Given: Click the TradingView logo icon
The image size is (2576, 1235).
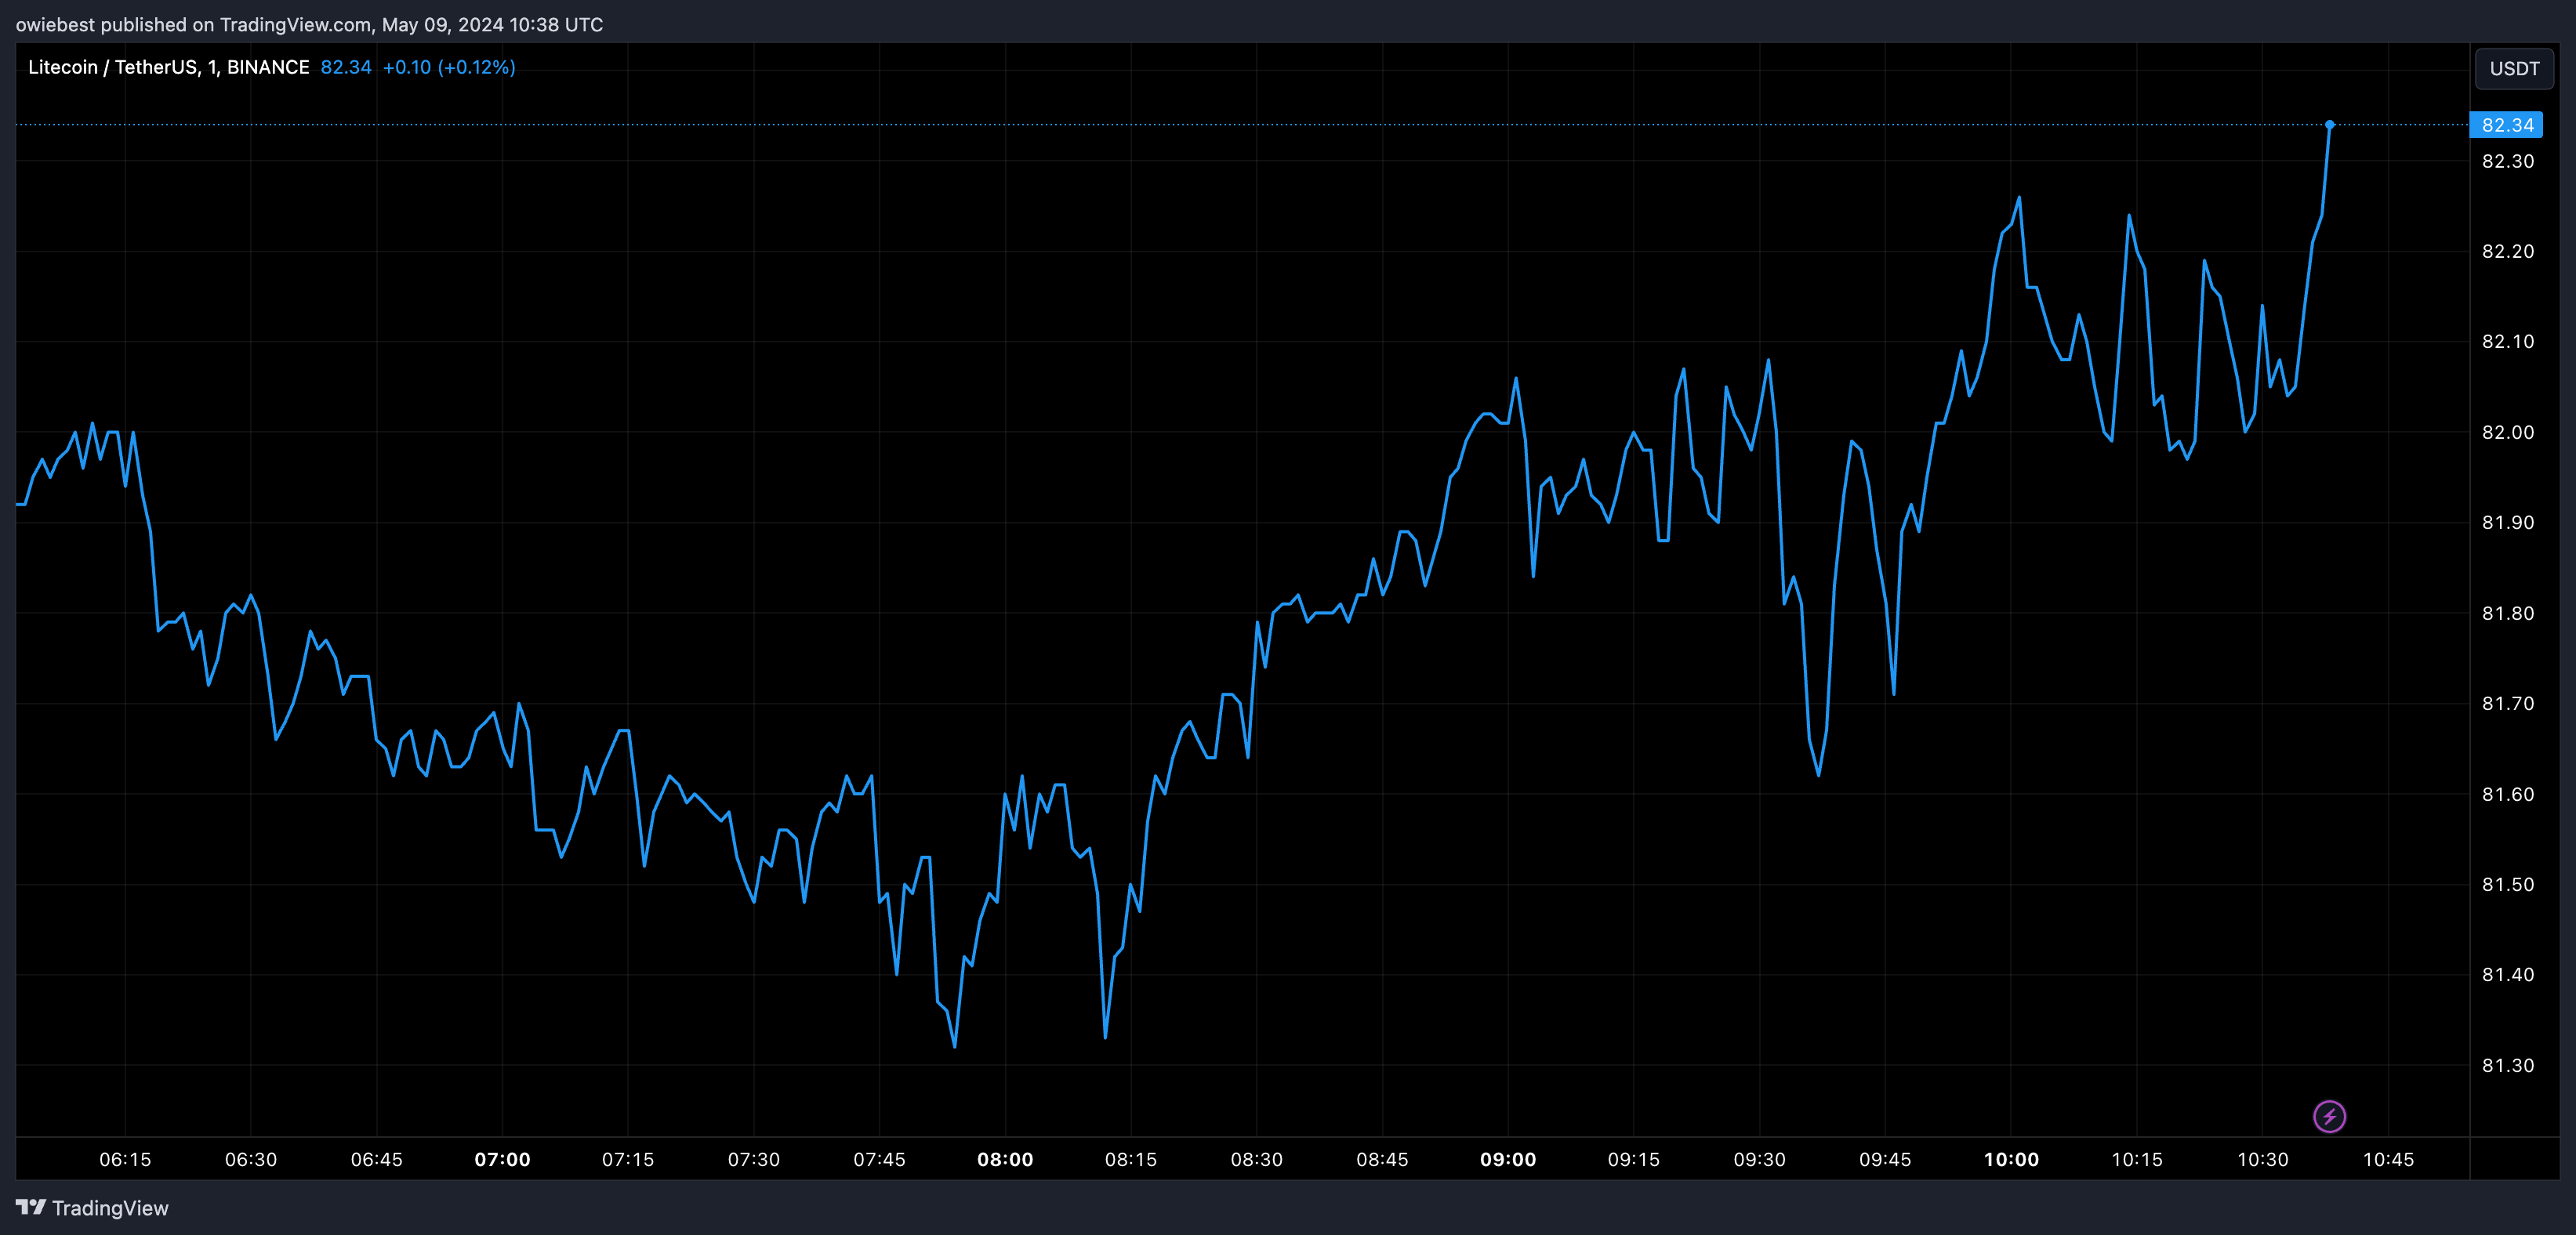Looking at the screenshot, I should click(x=31, y=1207).
